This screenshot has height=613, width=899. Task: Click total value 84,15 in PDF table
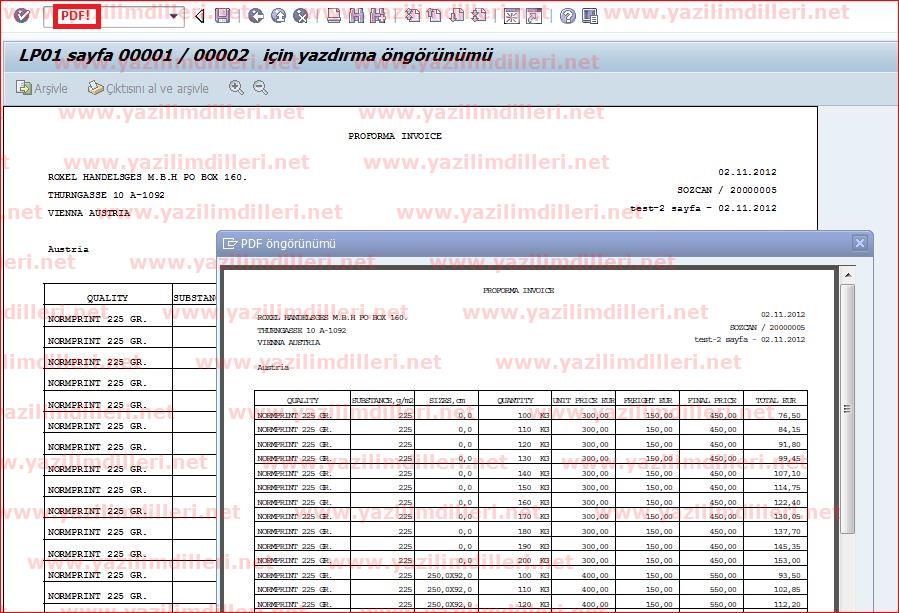click(789, 430)
